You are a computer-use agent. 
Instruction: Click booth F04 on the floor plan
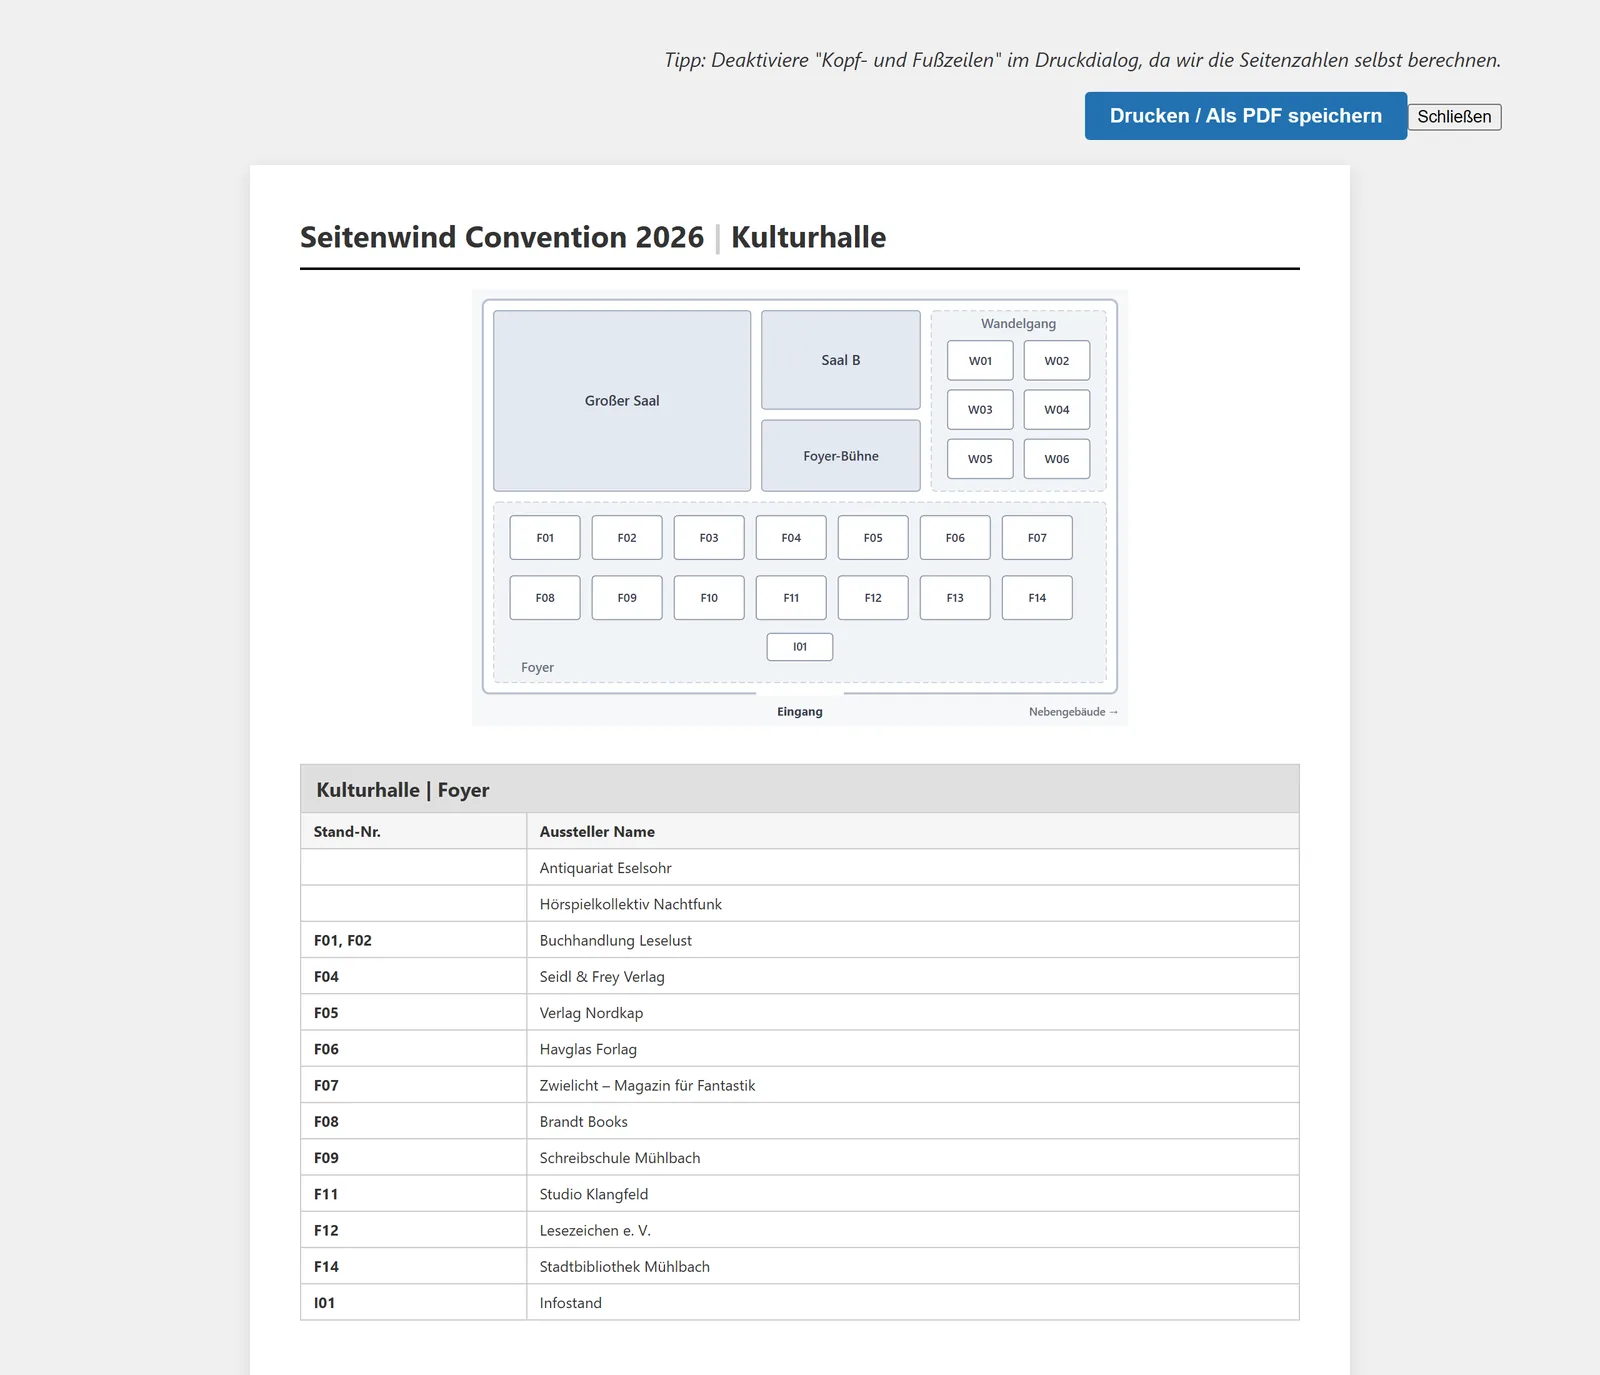point(791,538)
